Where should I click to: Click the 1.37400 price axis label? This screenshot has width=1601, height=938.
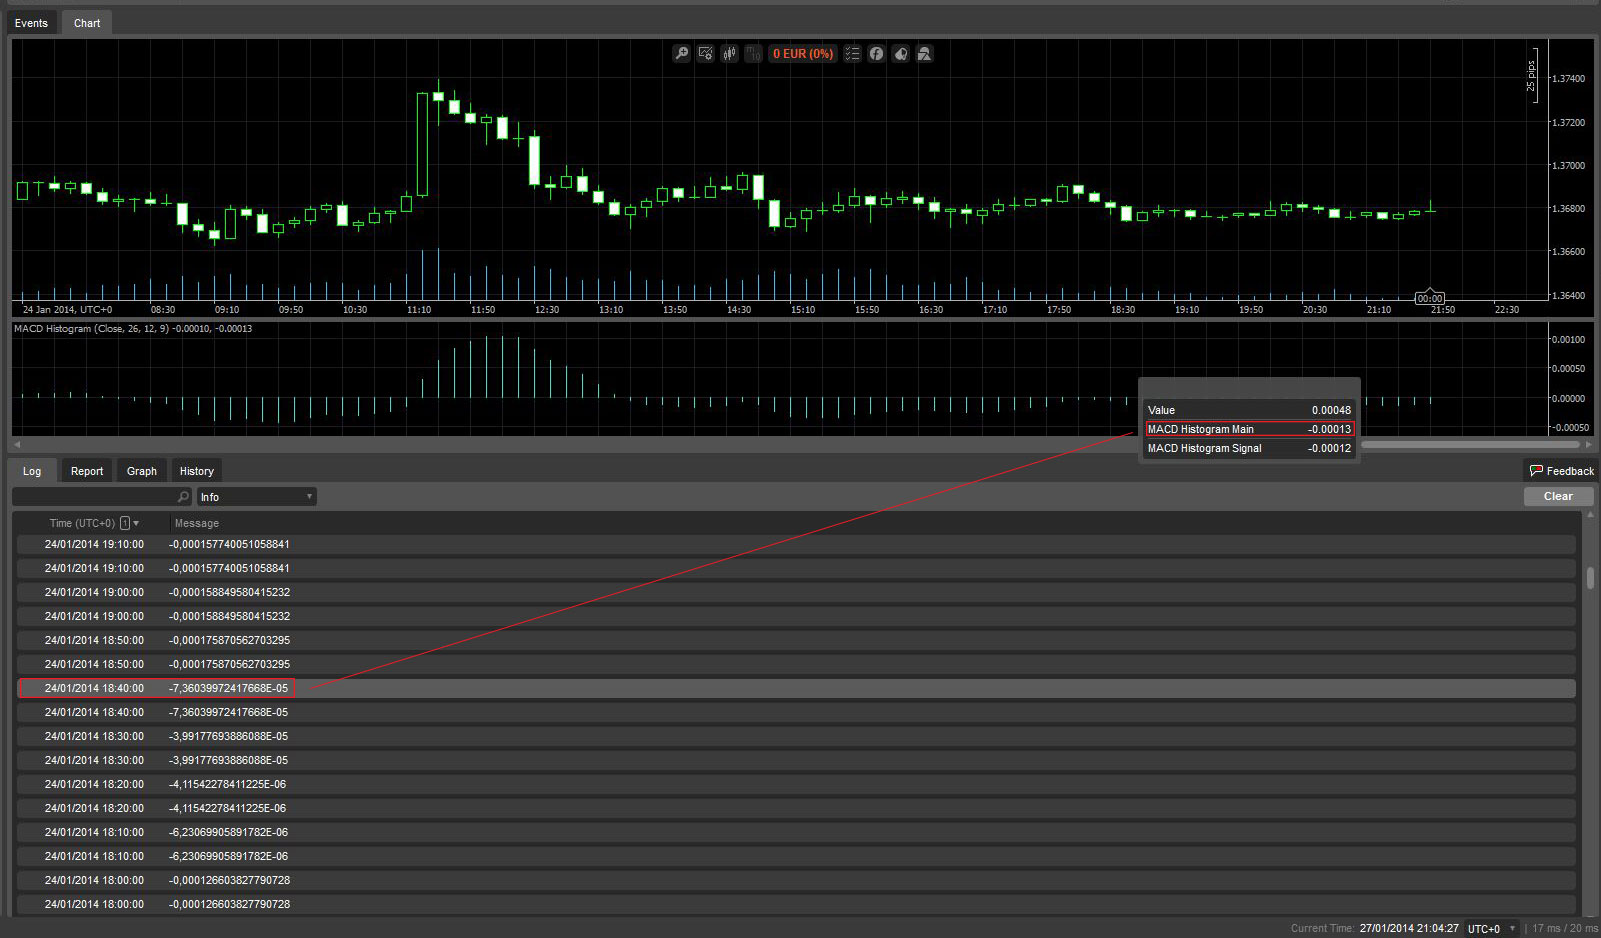point(1568,79)
